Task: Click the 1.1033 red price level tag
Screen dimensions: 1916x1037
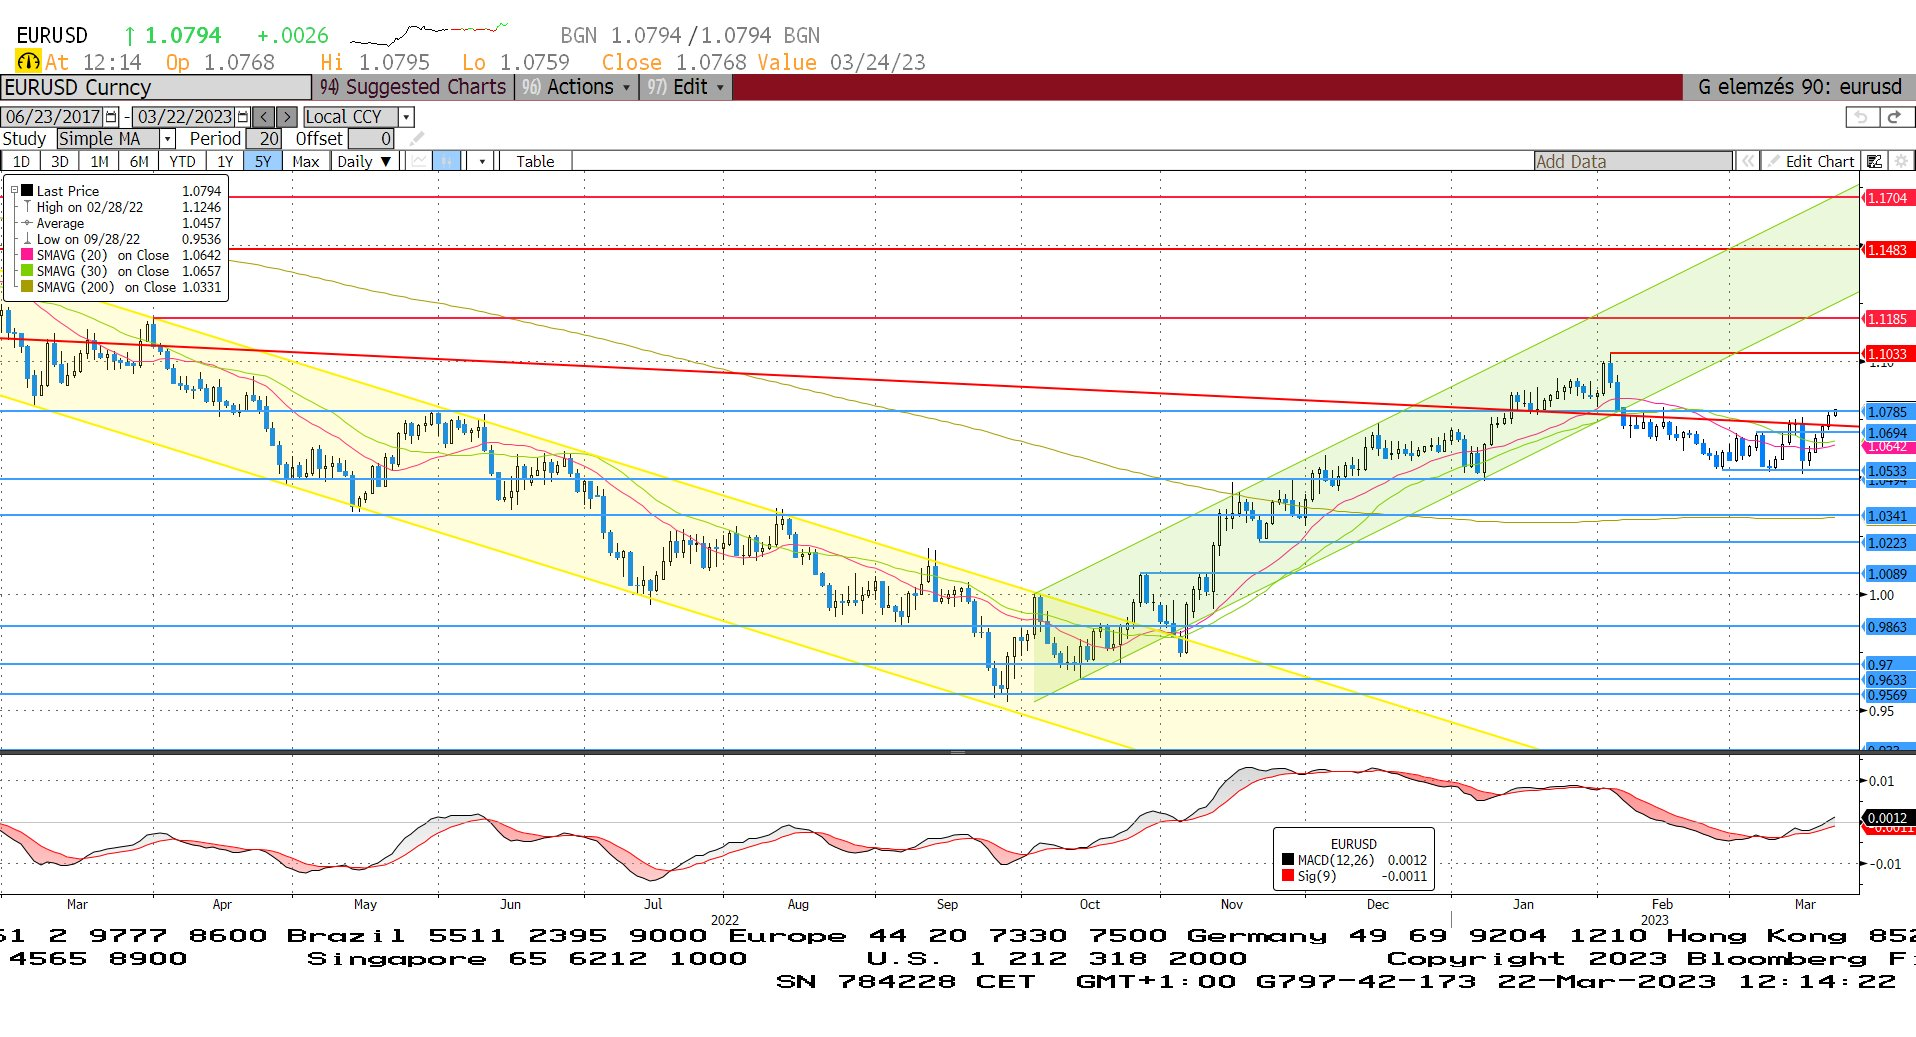Action: tap(1889, 354)
